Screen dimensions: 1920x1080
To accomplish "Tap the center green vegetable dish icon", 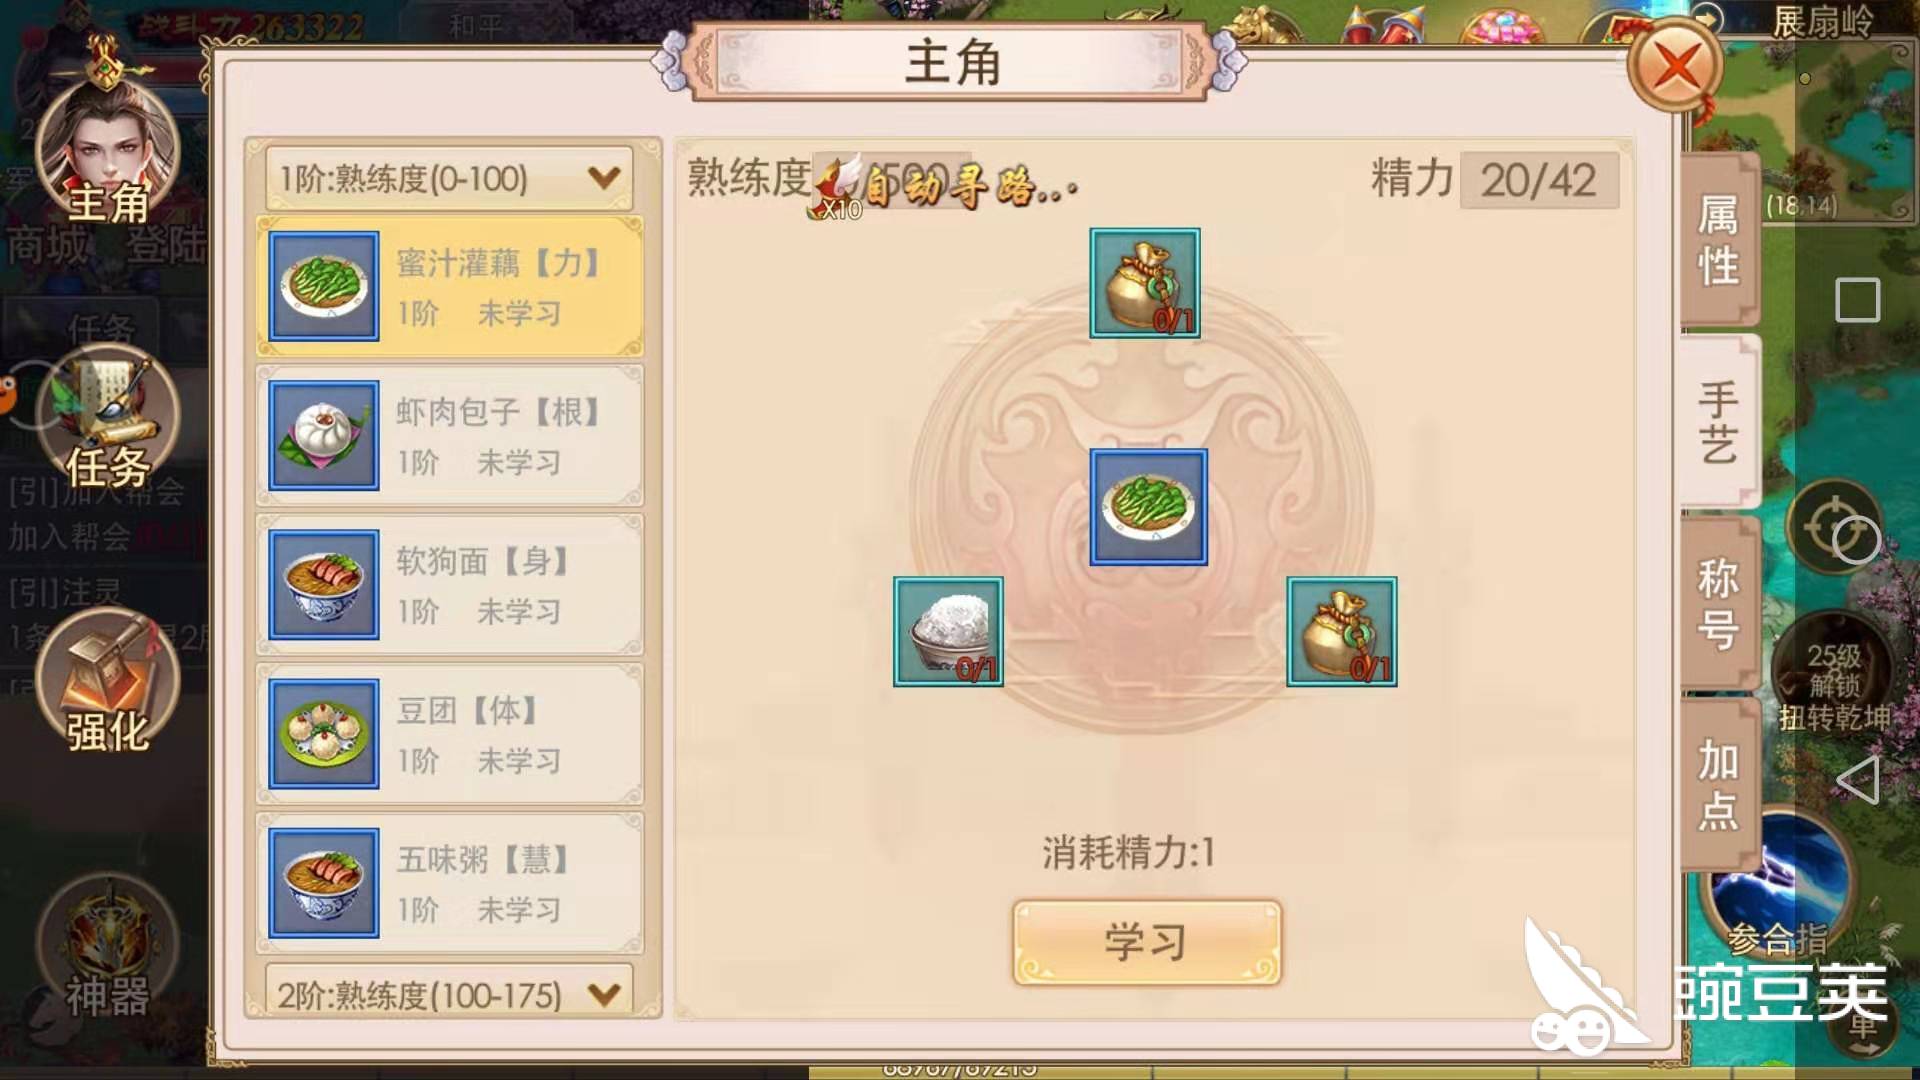I will (x=1148, y=507).
